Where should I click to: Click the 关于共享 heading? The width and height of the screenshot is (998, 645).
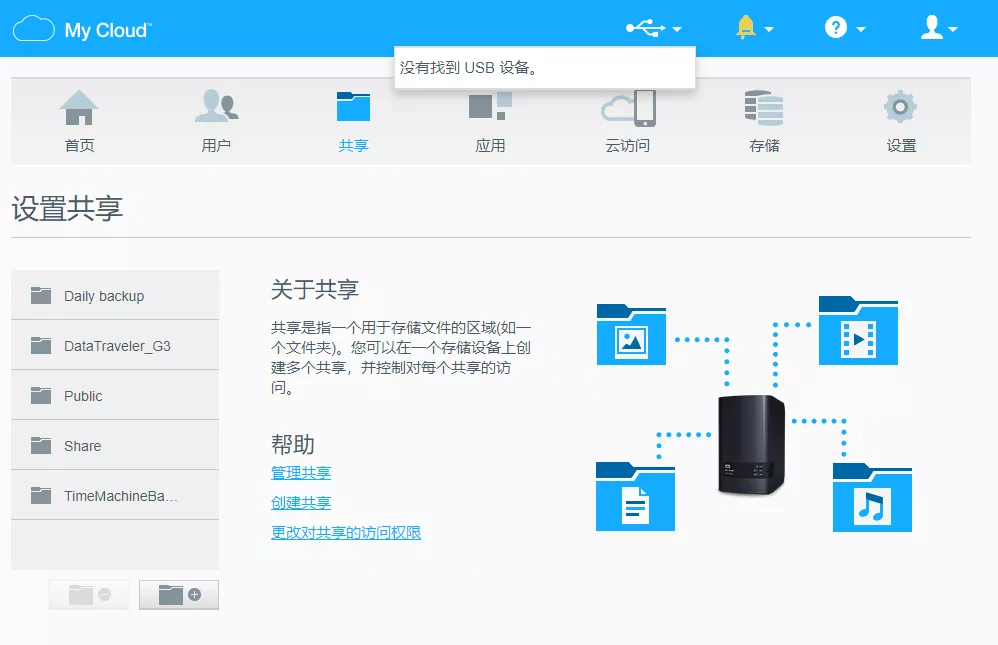[x=315, y=290]
